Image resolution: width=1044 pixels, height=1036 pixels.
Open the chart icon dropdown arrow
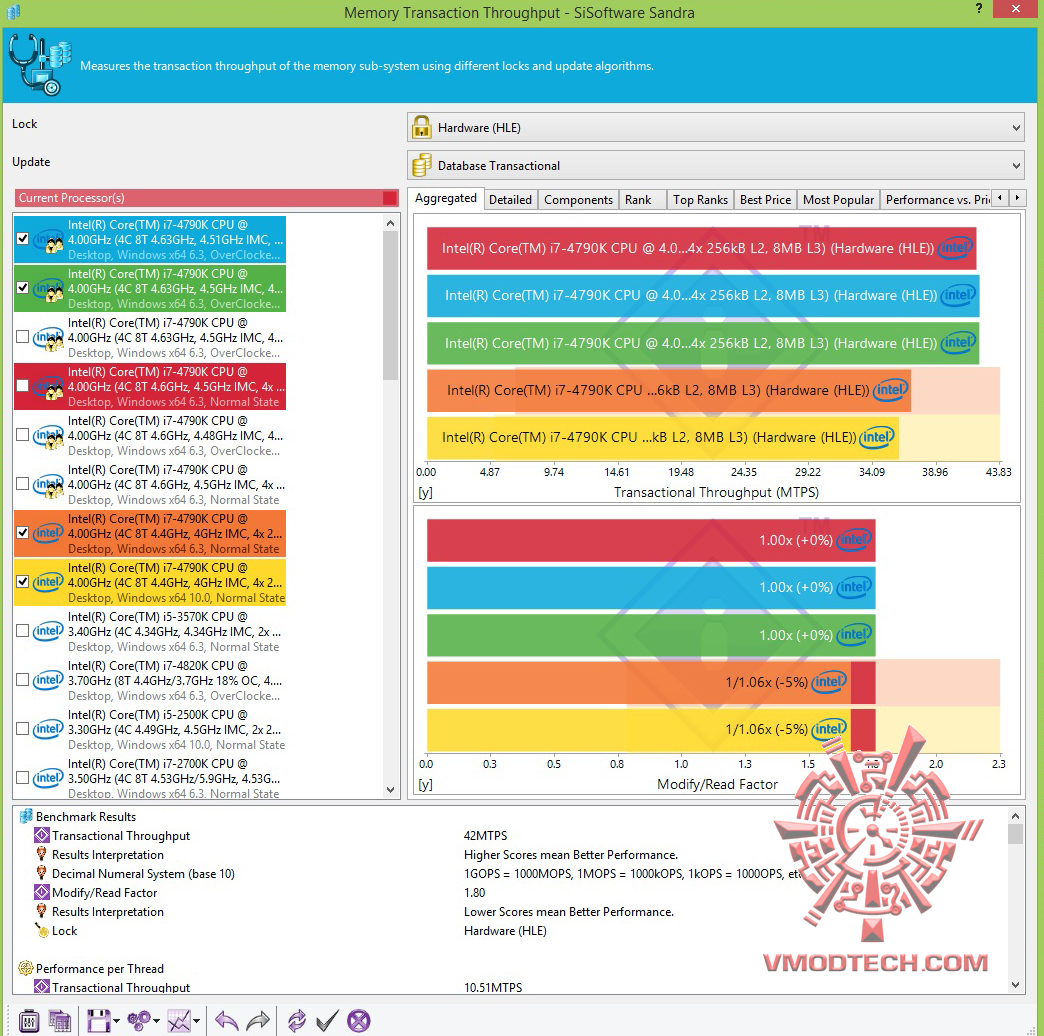[197, 1021]
